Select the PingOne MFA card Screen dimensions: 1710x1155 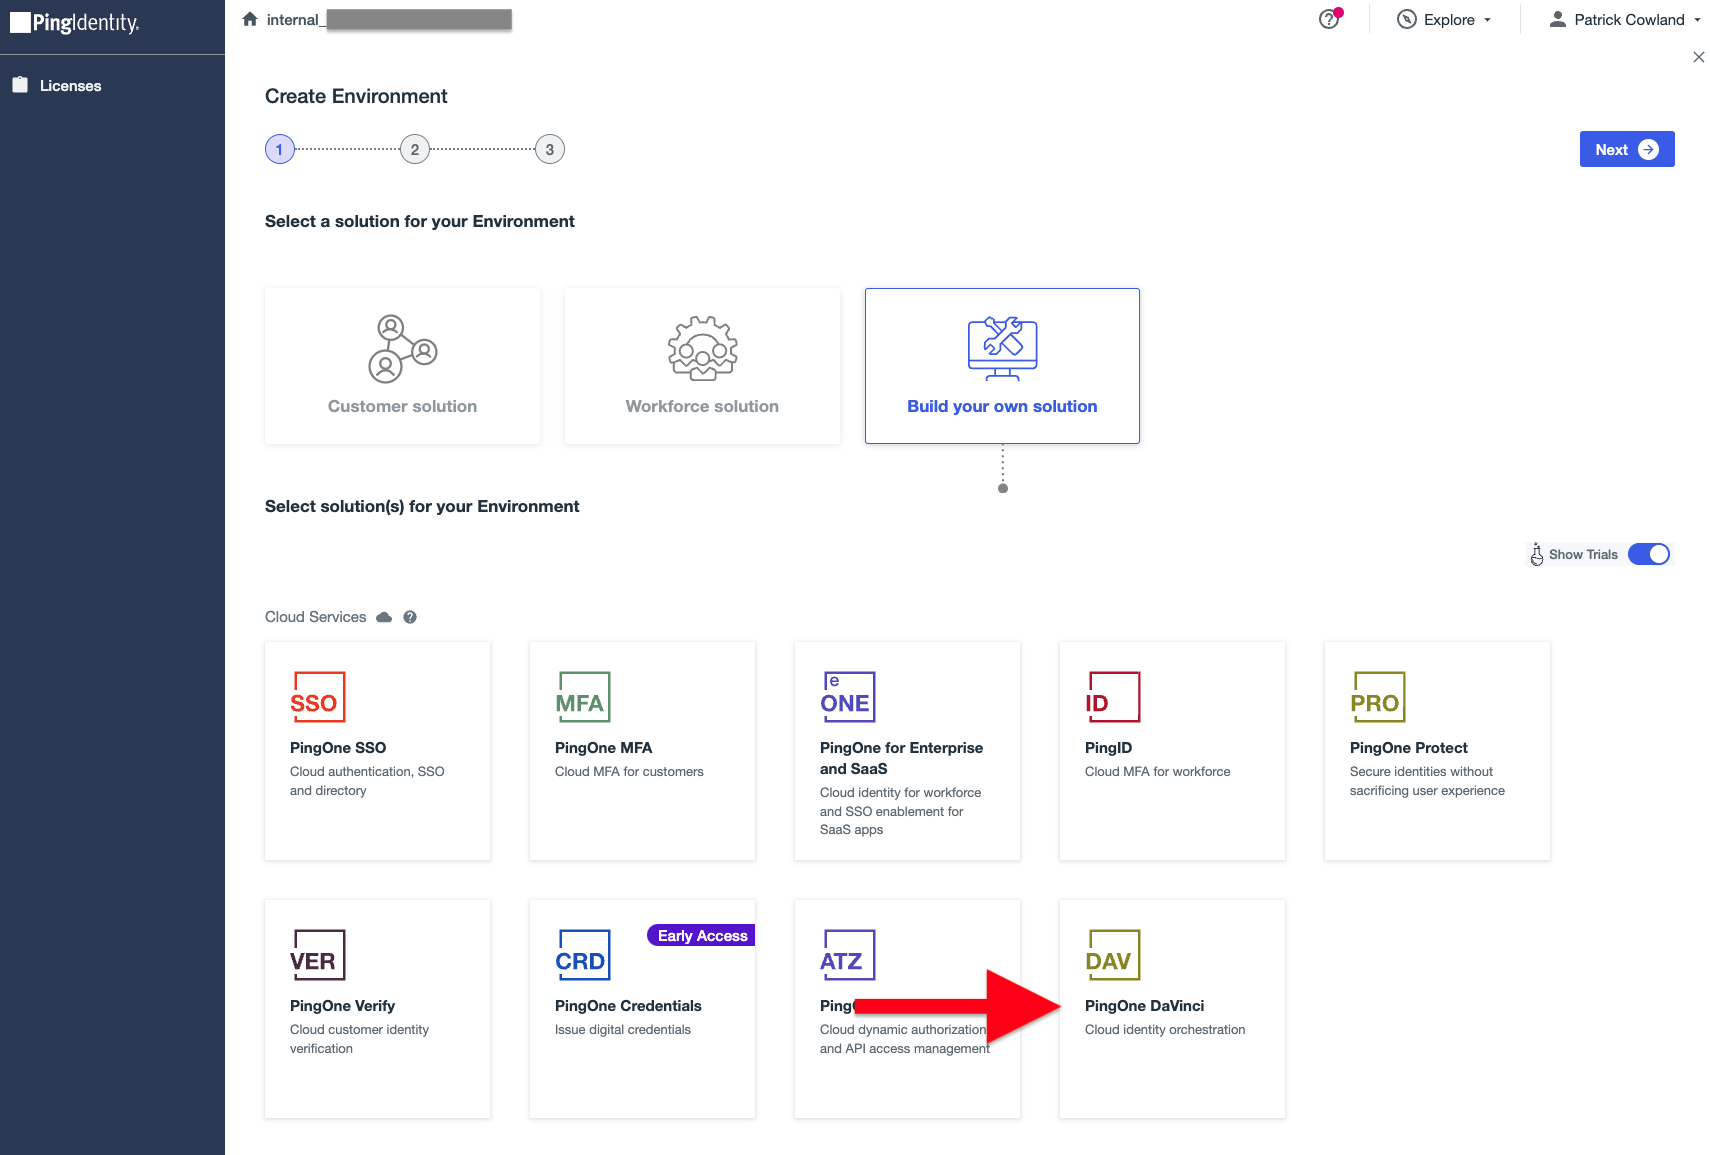pos(642,751)
